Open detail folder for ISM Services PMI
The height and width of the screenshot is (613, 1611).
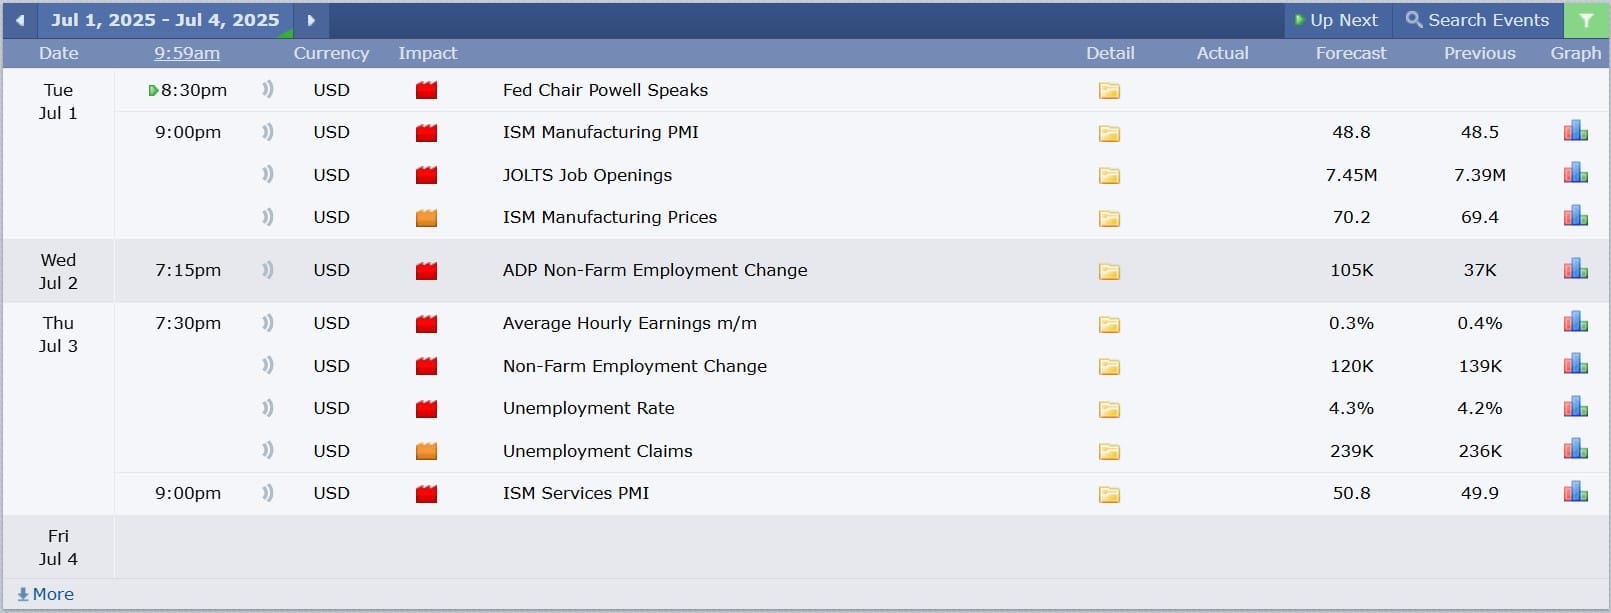click(1109, 494)
